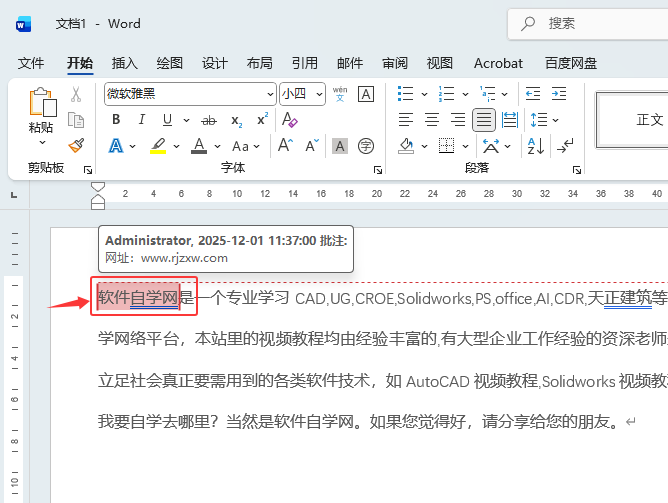Apply paragraph shading paint bucket
This screenshot has width=668, height=503.
[x=406, y=146]
